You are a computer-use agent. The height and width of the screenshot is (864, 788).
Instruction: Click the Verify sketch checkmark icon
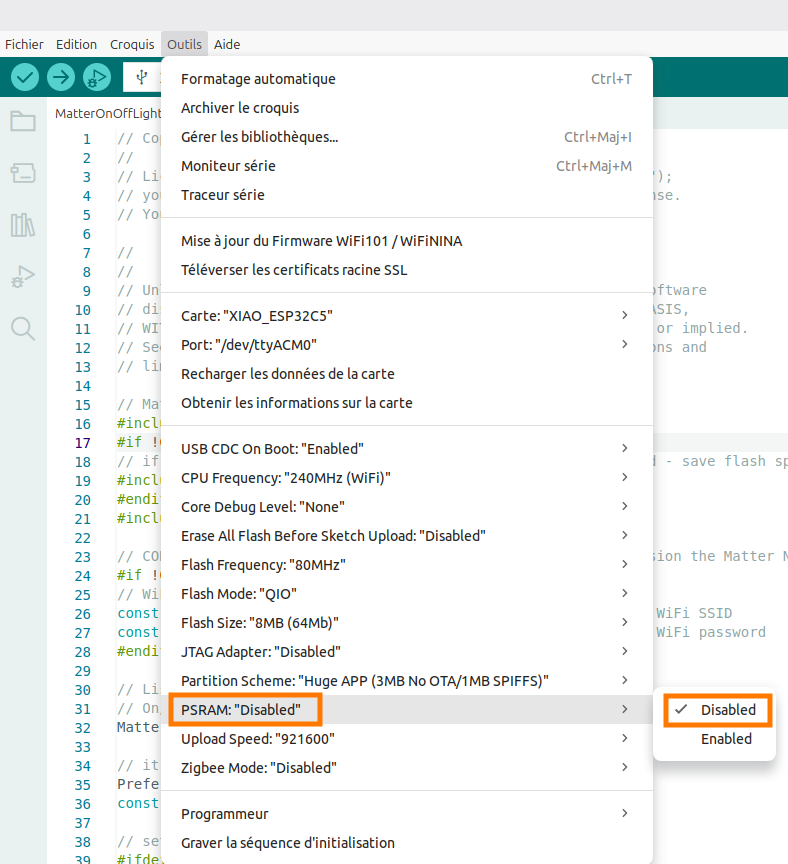pos(25,77)
